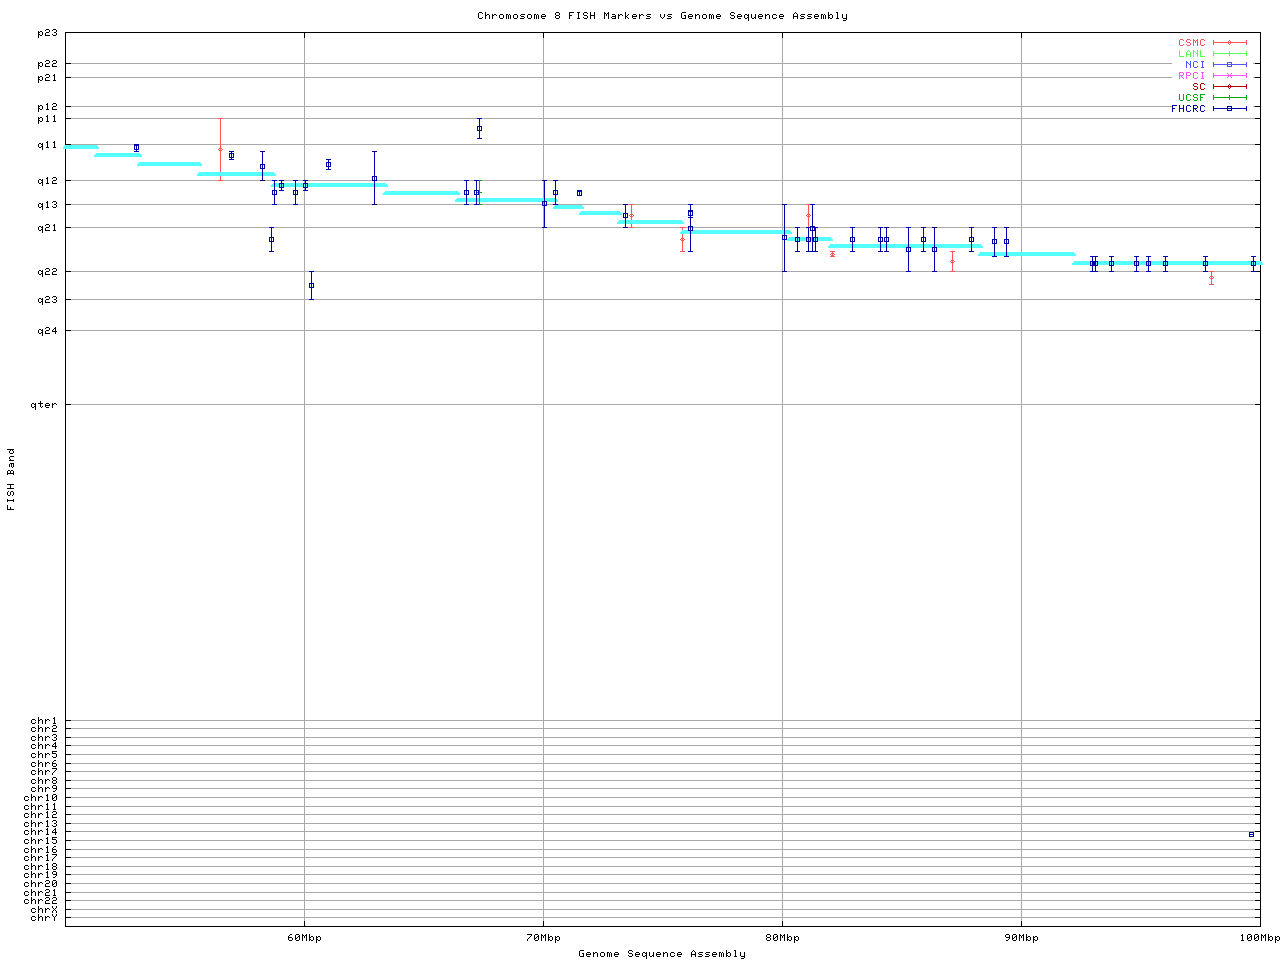Click the blue marker on the chr14 row
Image resolution: width=1280 pixels, height=960 pixels.
[1251, 834]
